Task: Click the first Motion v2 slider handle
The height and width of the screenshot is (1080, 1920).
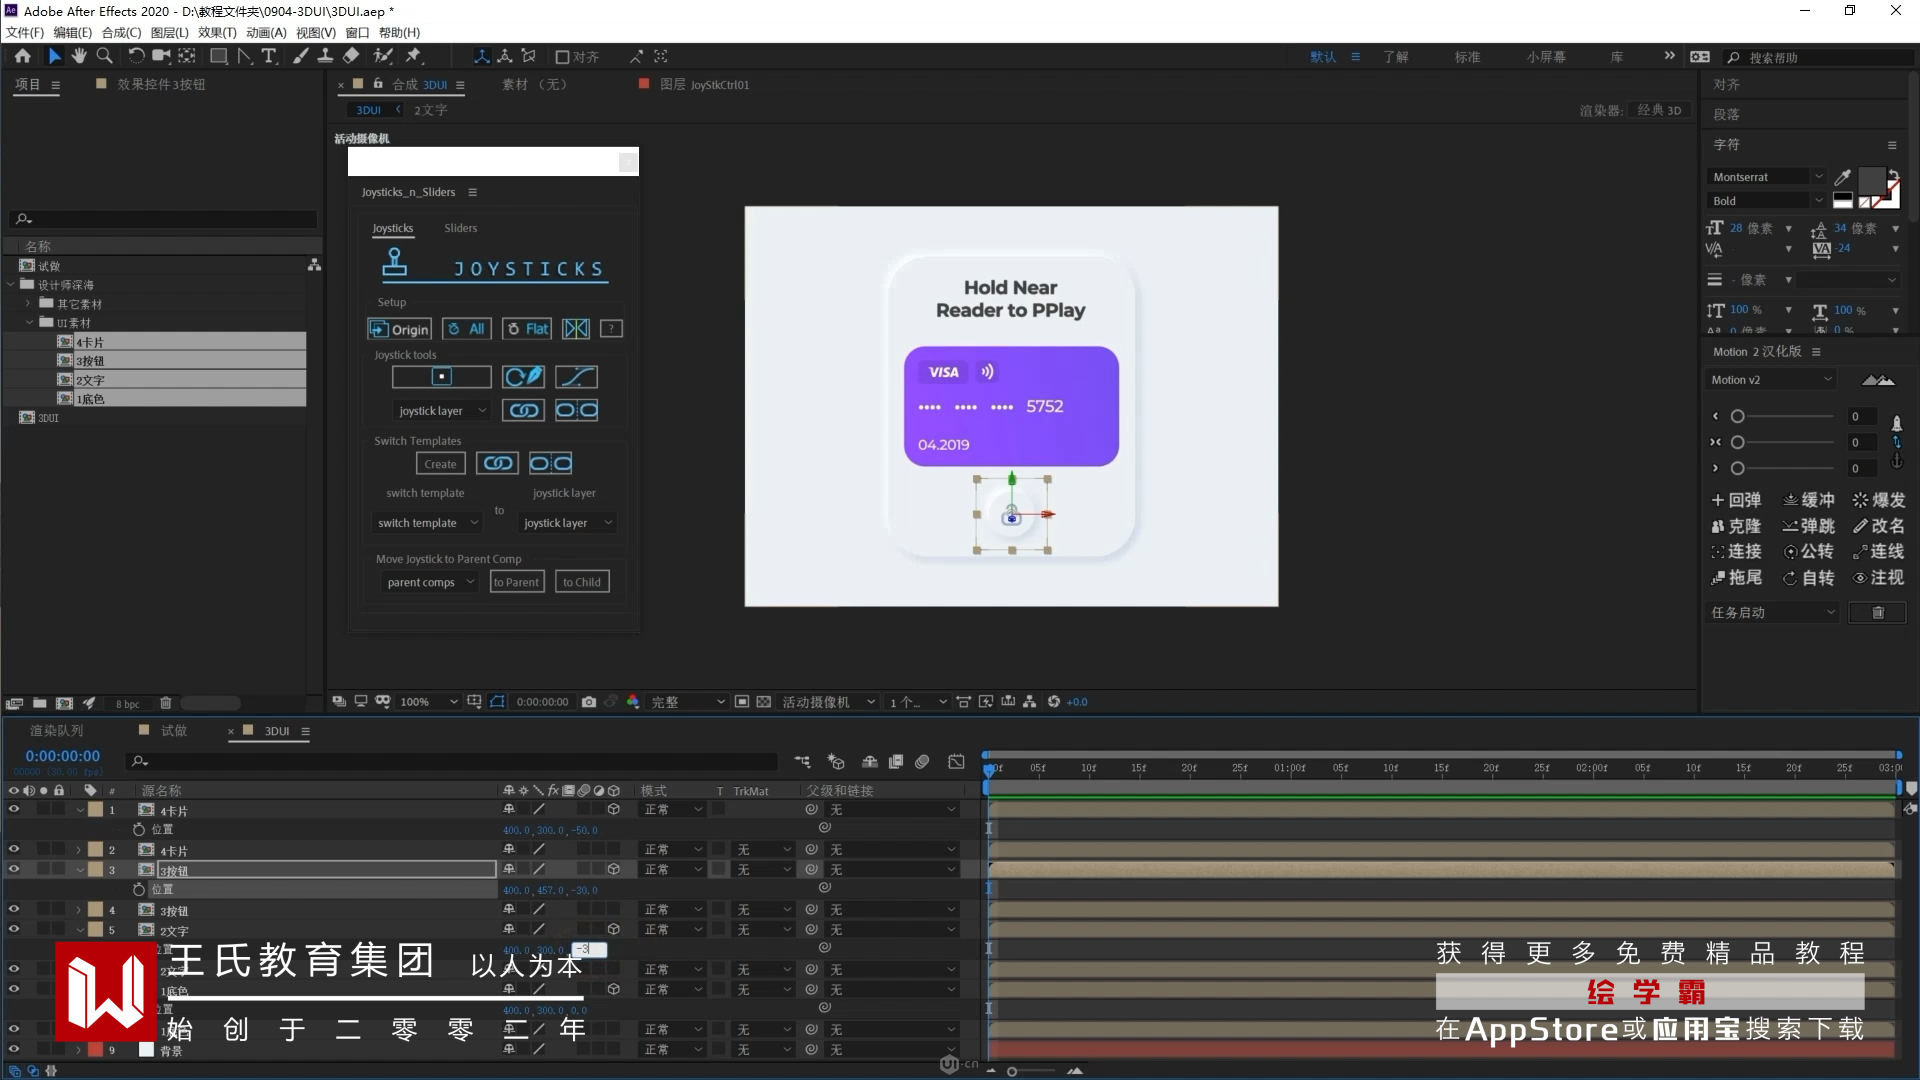Action: [1738, 417]
